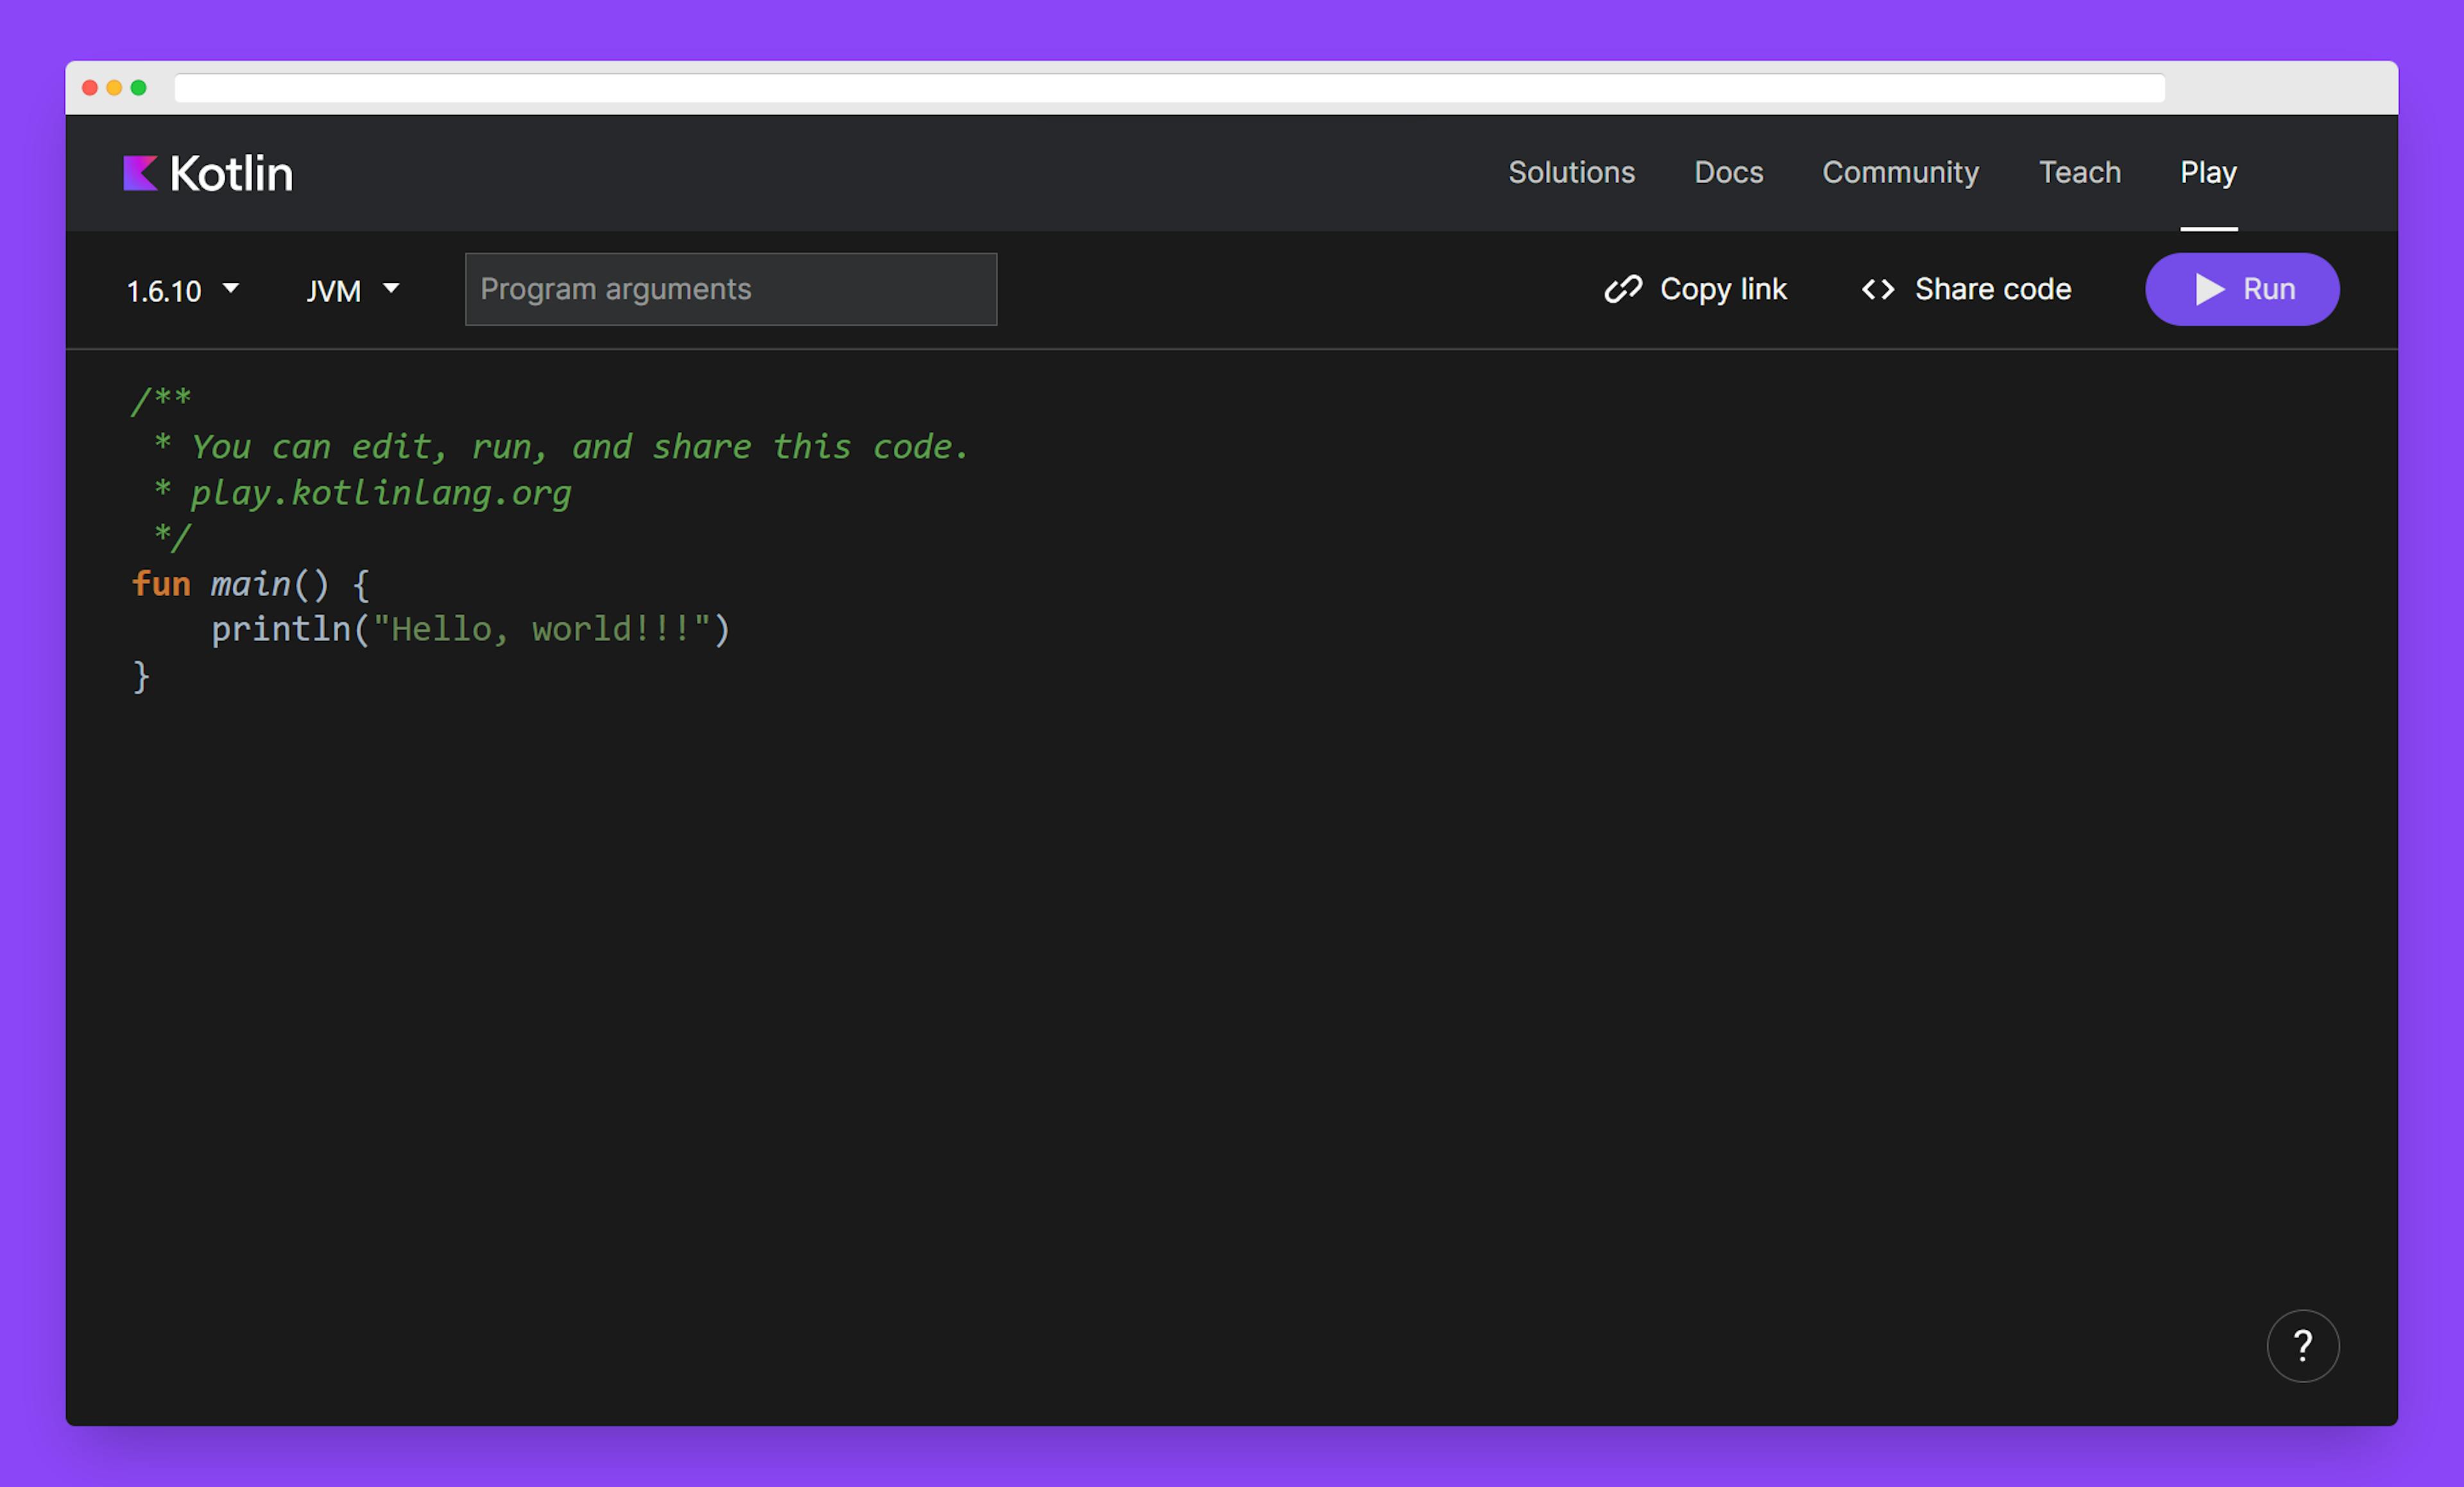Click the green maximize window dot
This screenshot has height=1487, width=2464.
pos(138,88)
